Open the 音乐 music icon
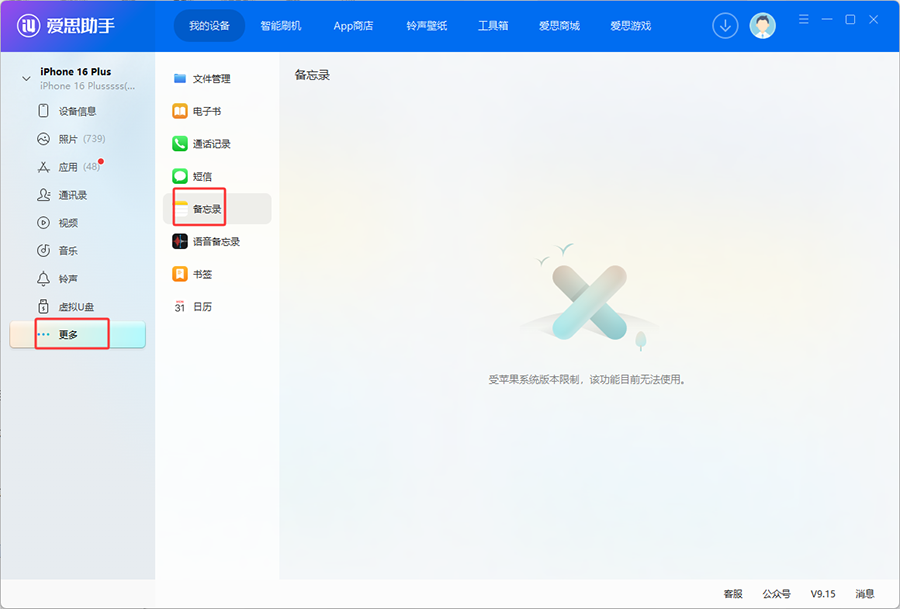Screen dimensions: 900x609 pyautogui.click(x=43, y=251)
